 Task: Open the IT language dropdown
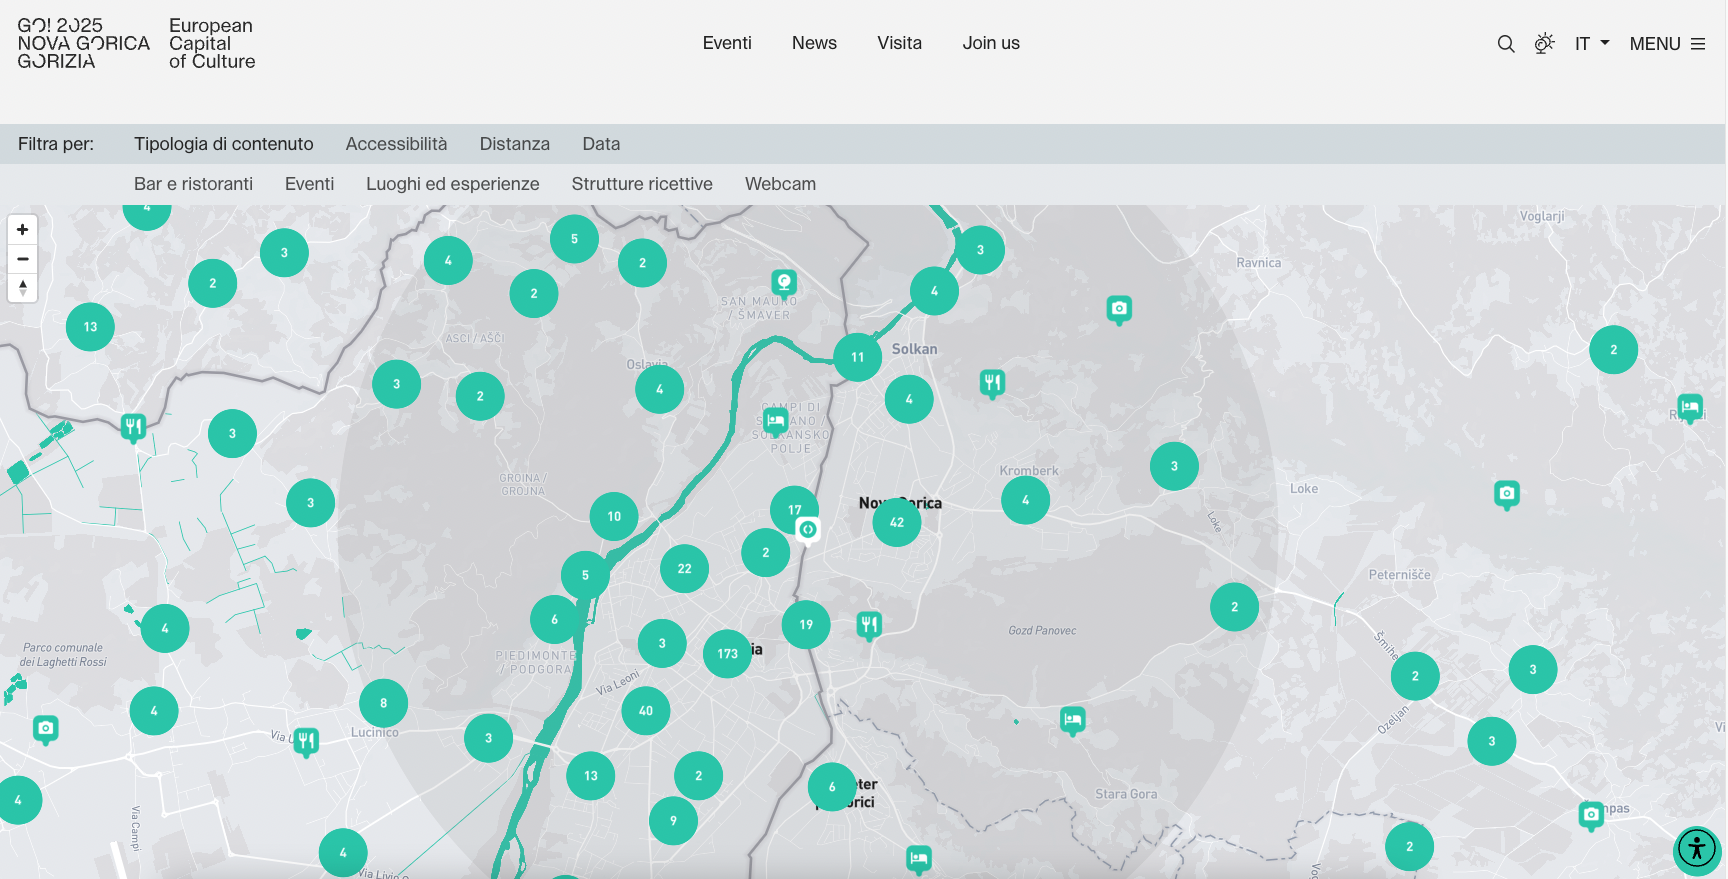1592,44
